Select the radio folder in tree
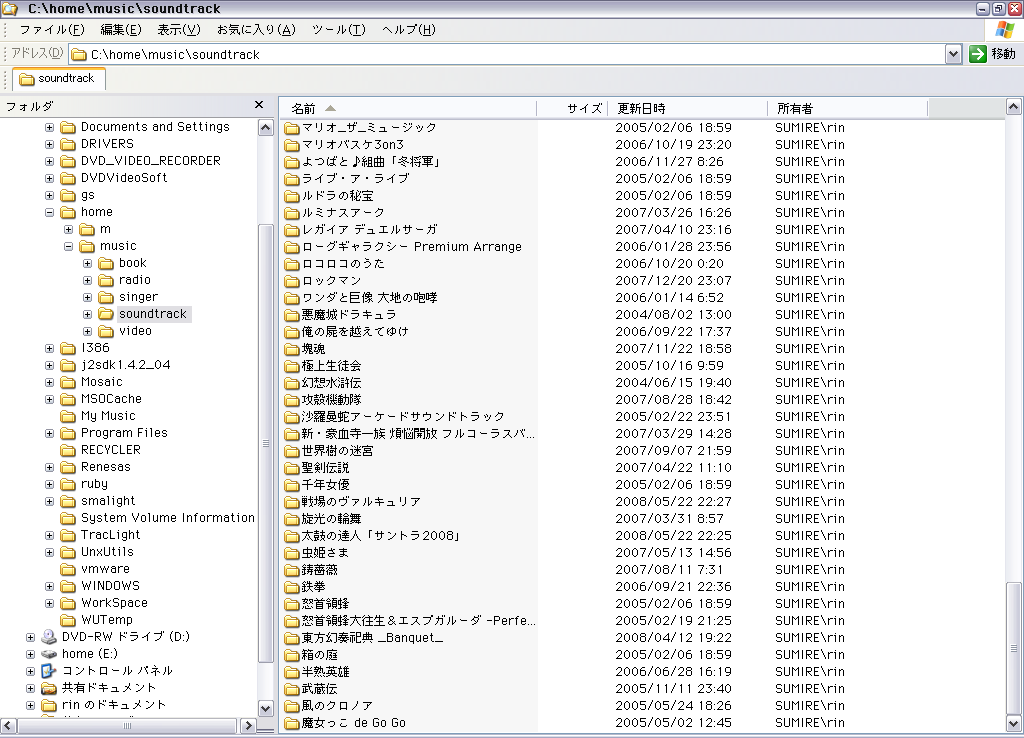The image size is (1024, 738). (135, 280)
